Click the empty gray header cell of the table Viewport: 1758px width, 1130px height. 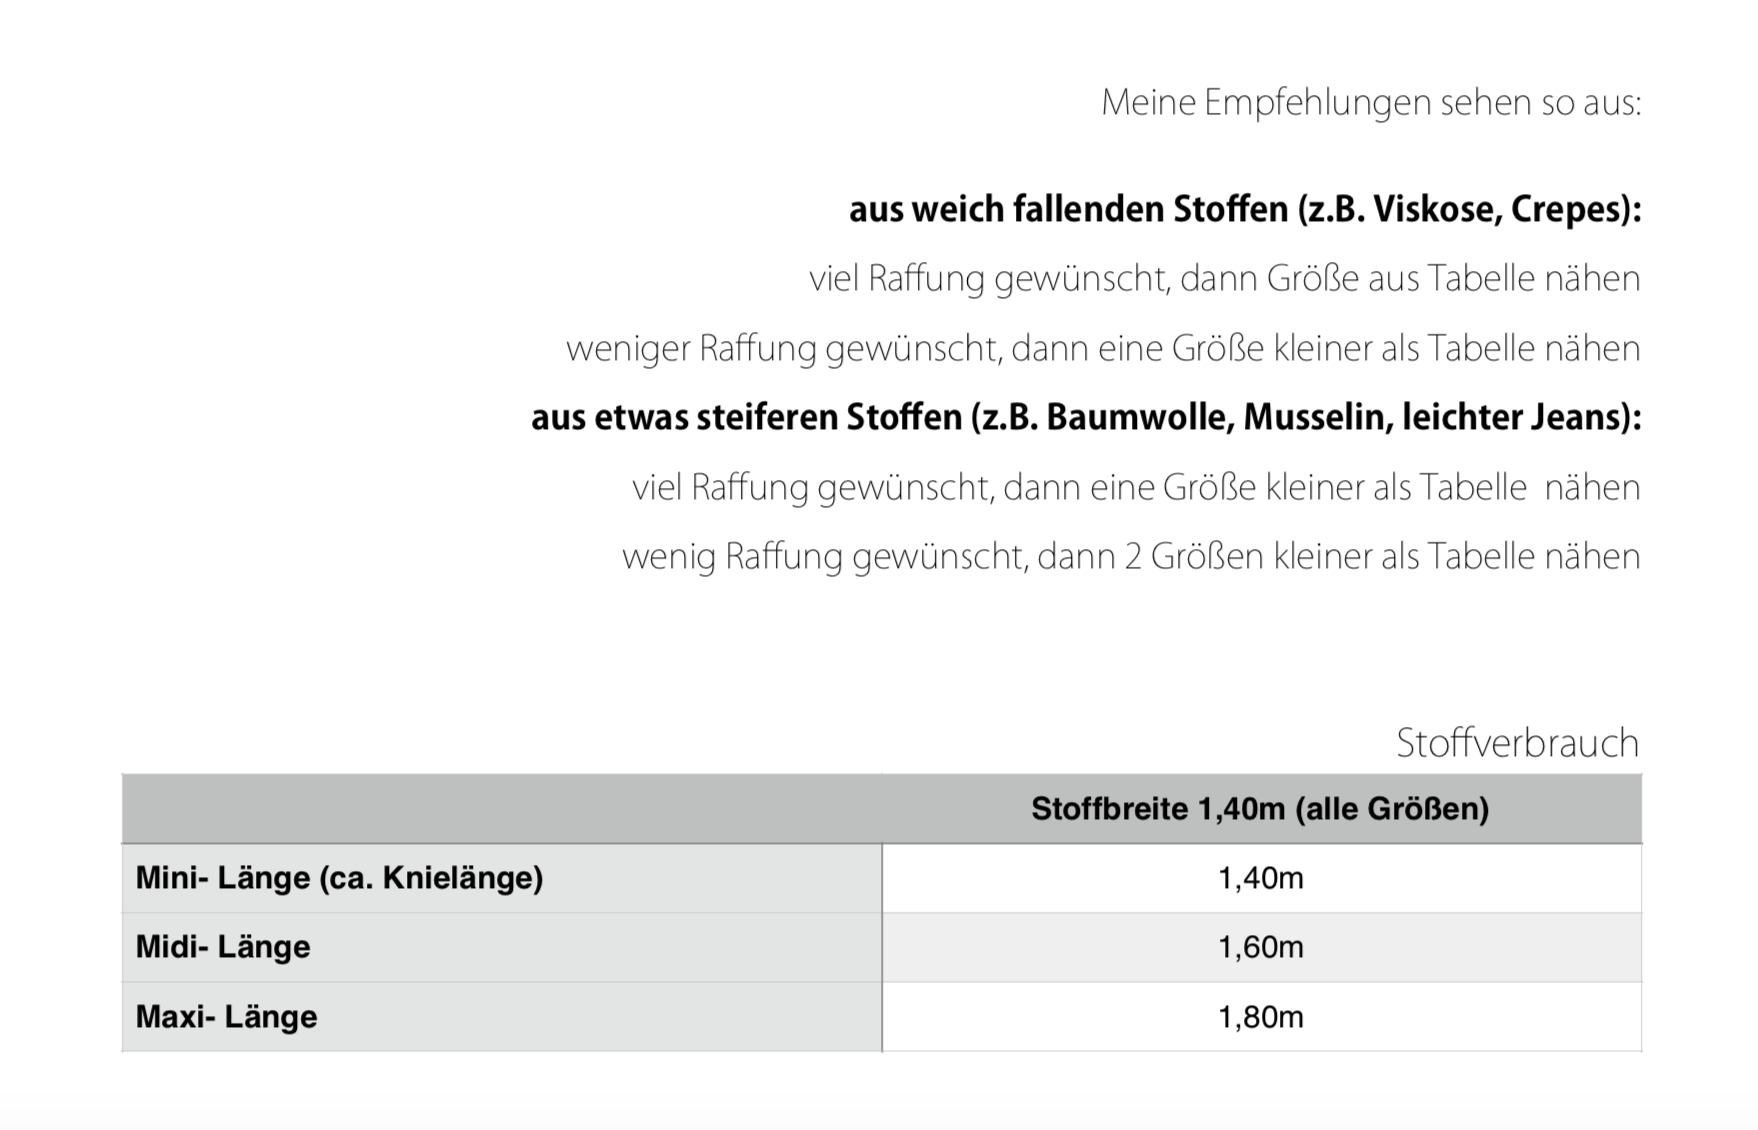click(x=501, y=809)
